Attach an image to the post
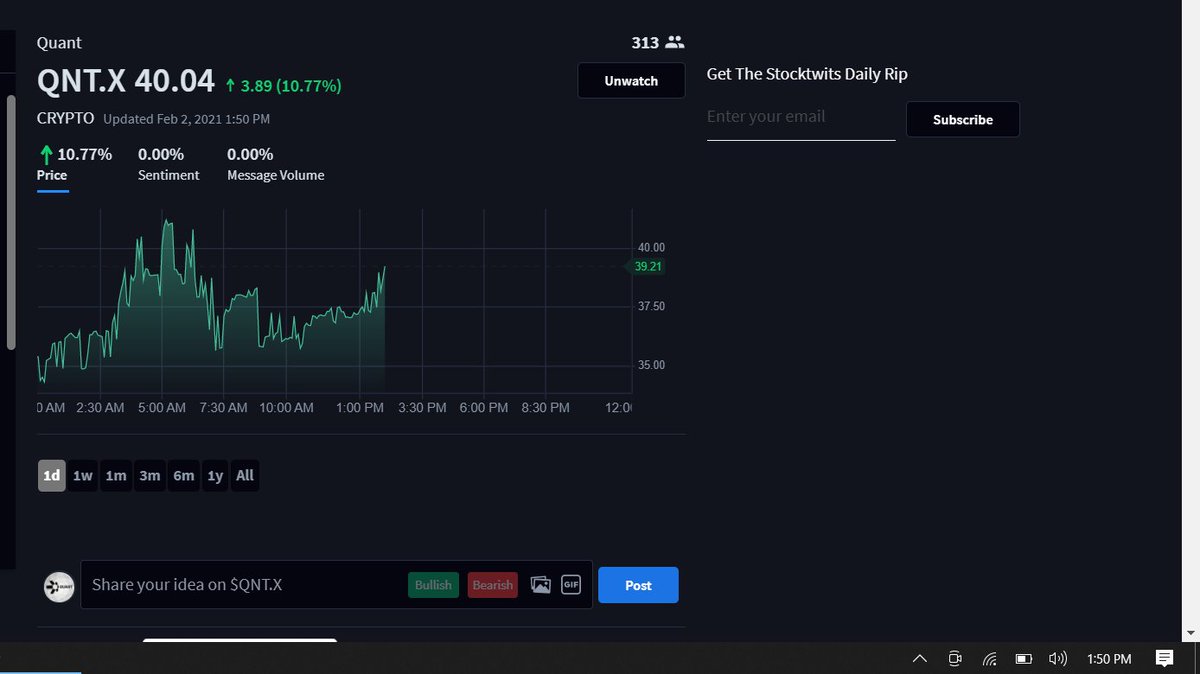 [541, 585]
